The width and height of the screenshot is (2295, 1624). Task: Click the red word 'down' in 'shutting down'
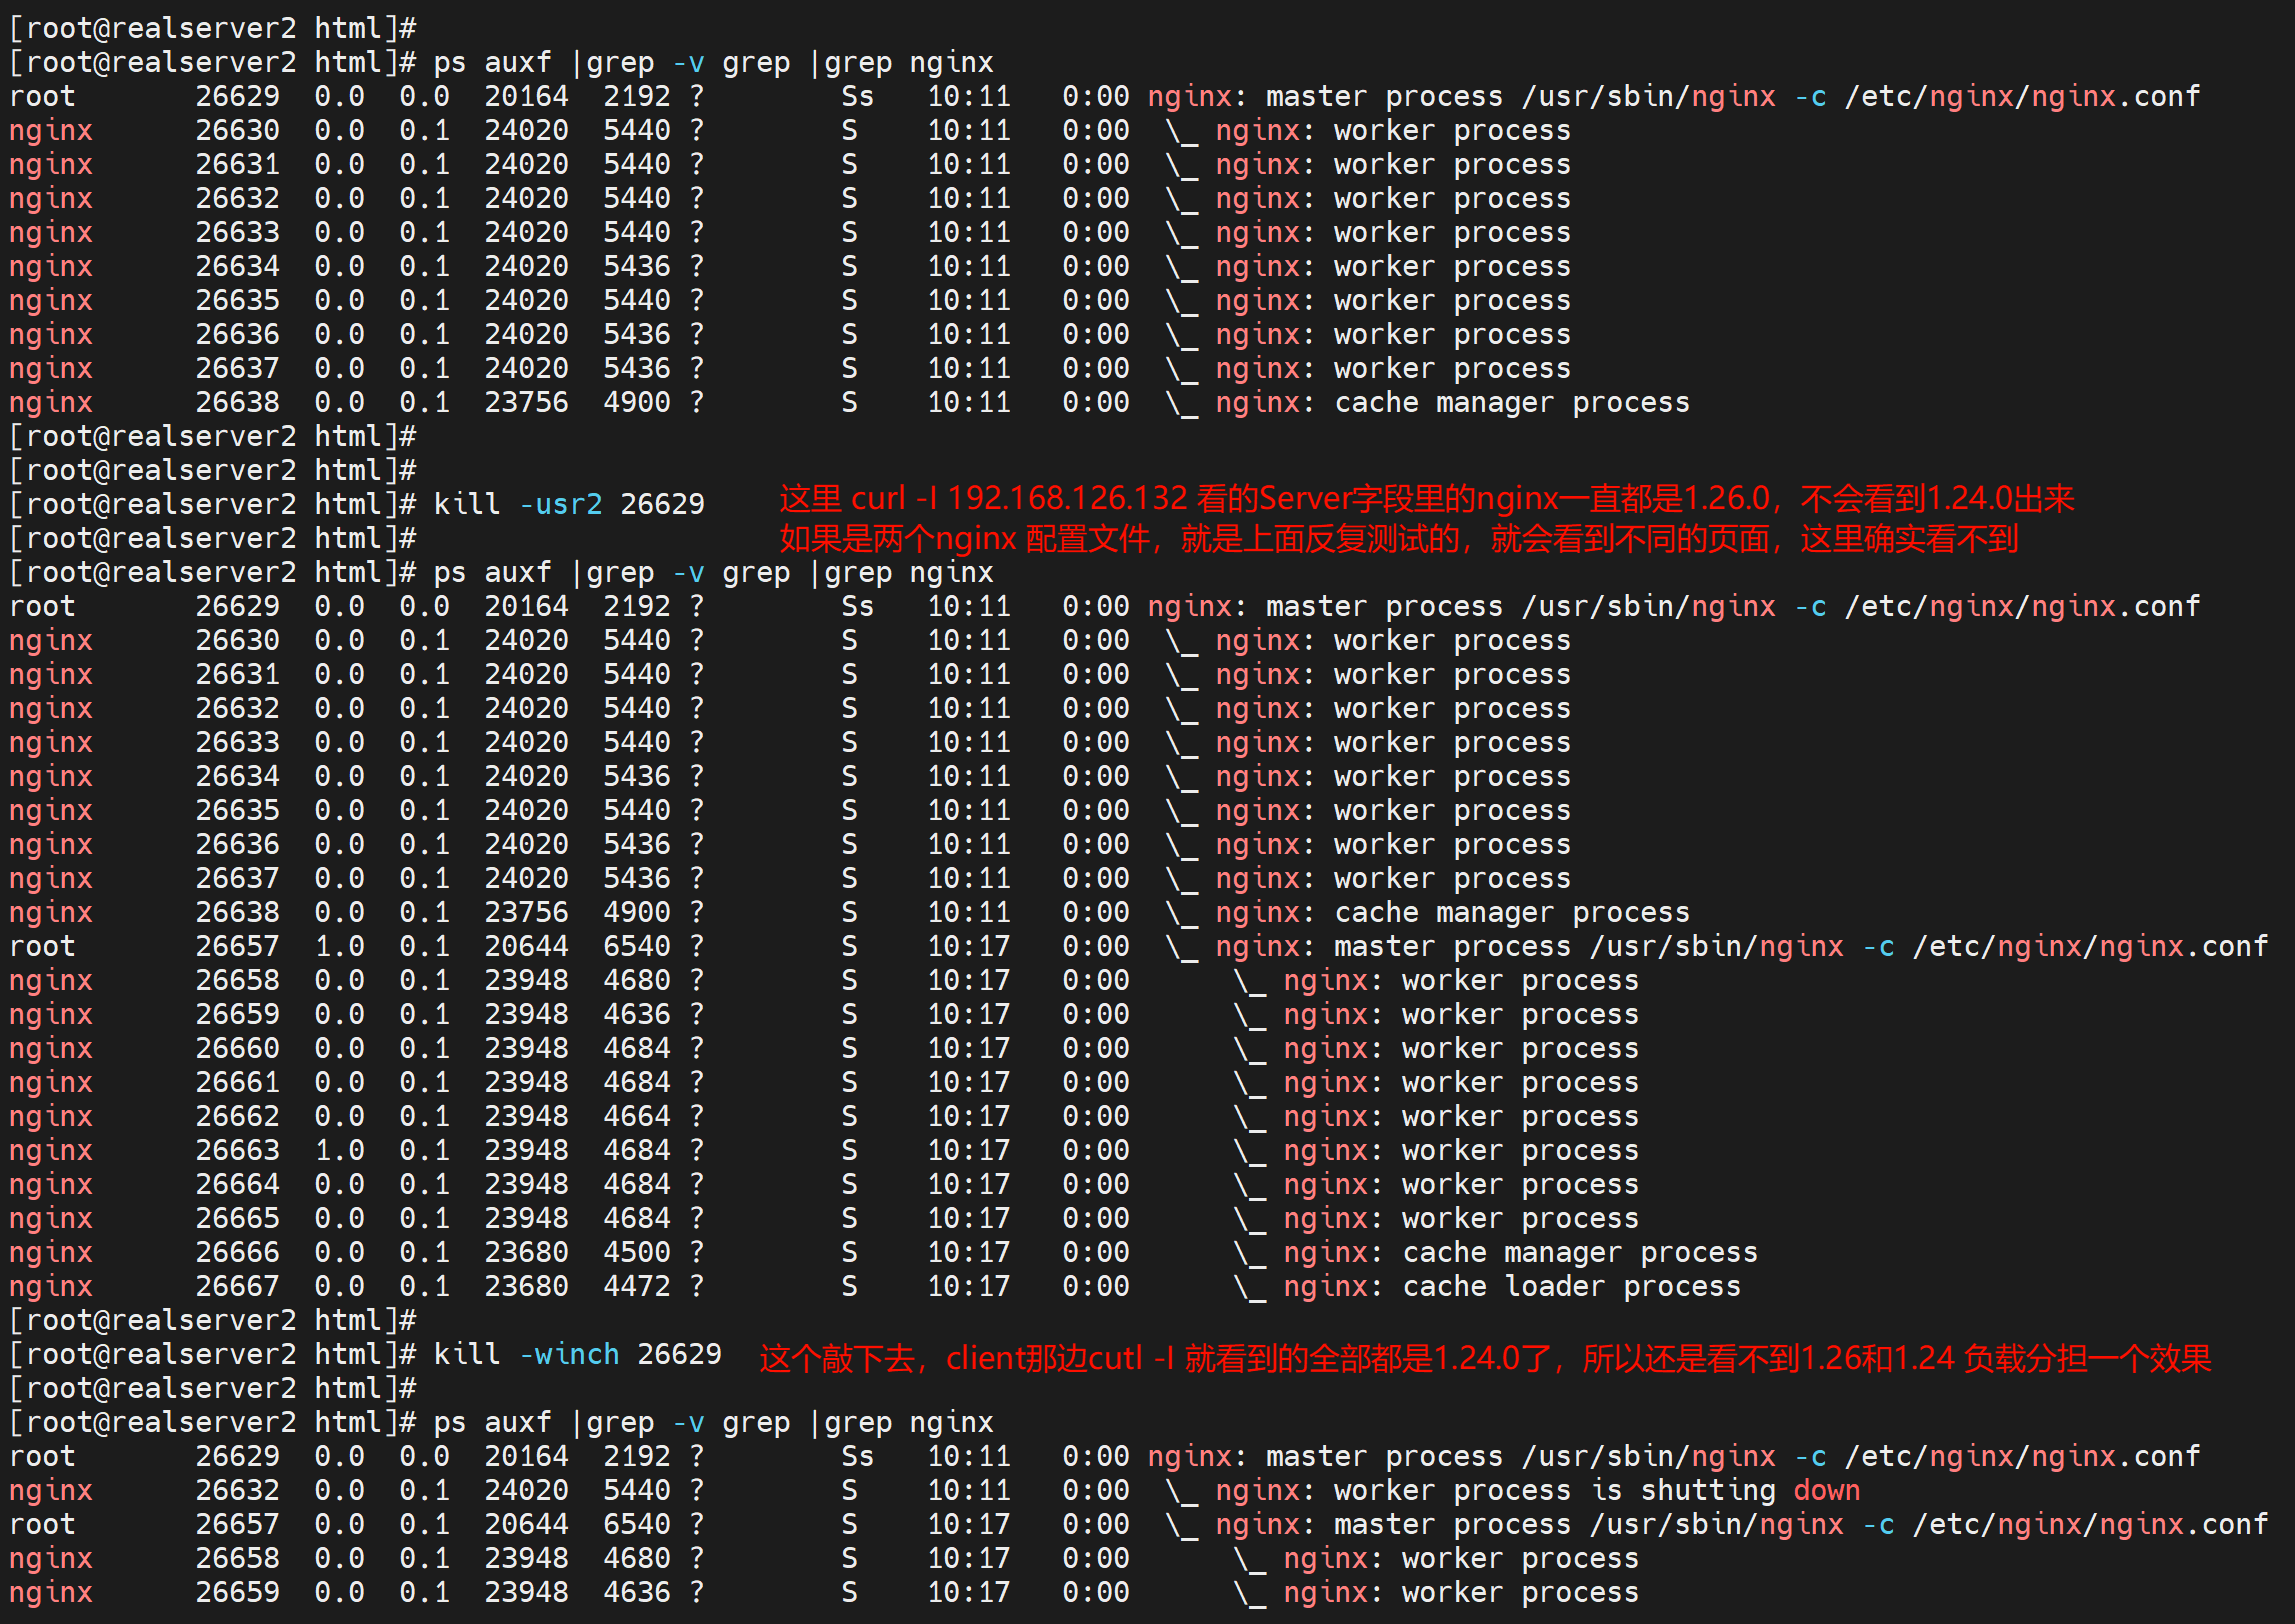[1826, 1490]
